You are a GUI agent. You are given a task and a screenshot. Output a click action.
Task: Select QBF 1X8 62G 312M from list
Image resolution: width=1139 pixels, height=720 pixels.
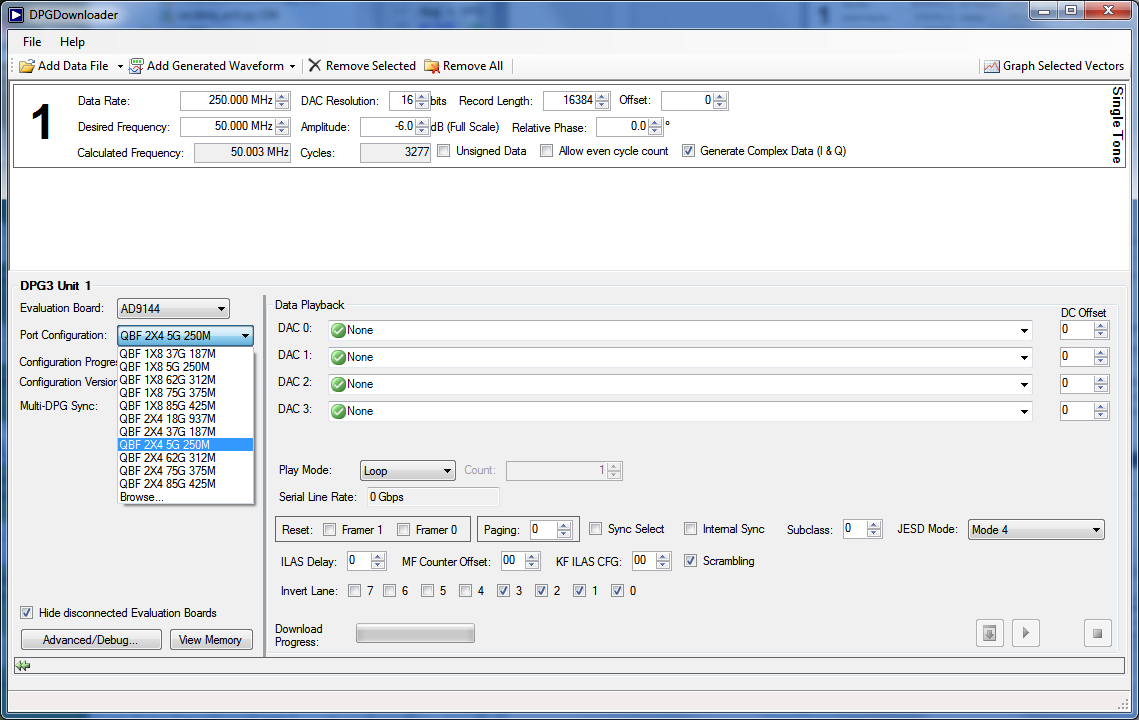pyautogui.click(x=166, y=380)
